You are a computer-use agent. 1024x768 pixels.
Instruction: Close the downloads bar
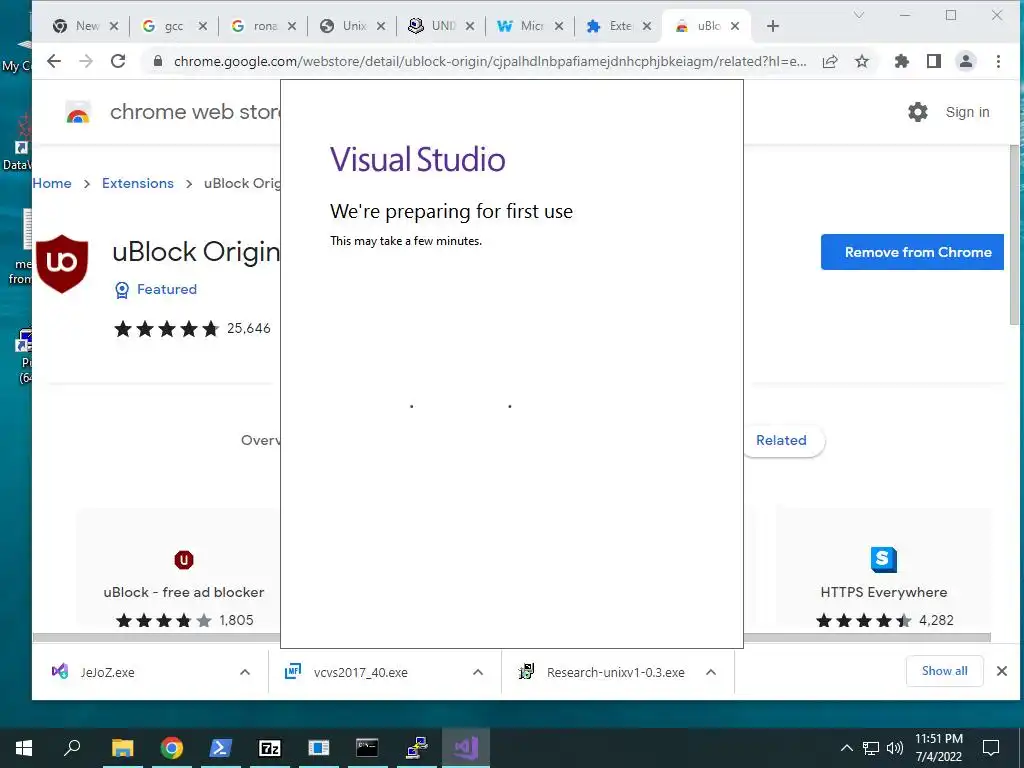pos(1002,671)
